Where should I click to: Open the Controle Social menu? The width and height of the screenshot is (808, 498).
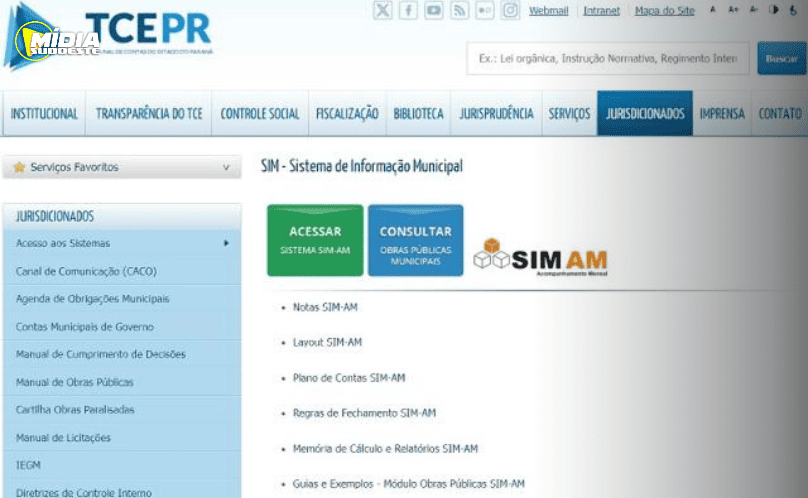click(260, 113)
